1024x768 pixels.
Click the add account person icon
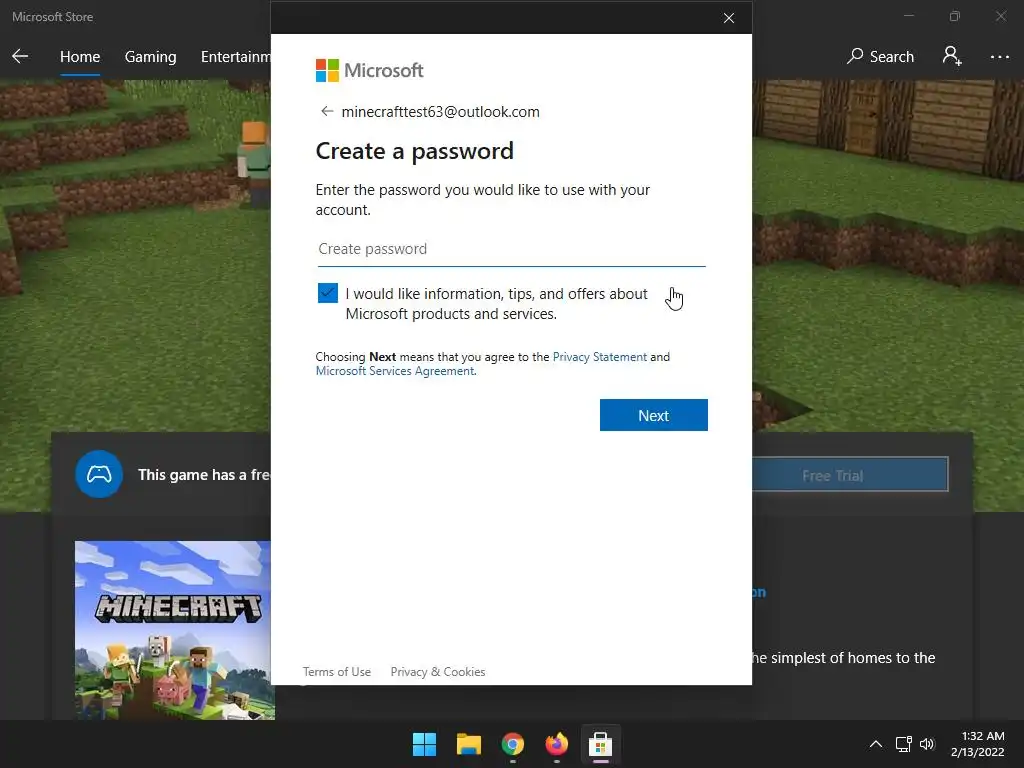(x=952, y=56)
